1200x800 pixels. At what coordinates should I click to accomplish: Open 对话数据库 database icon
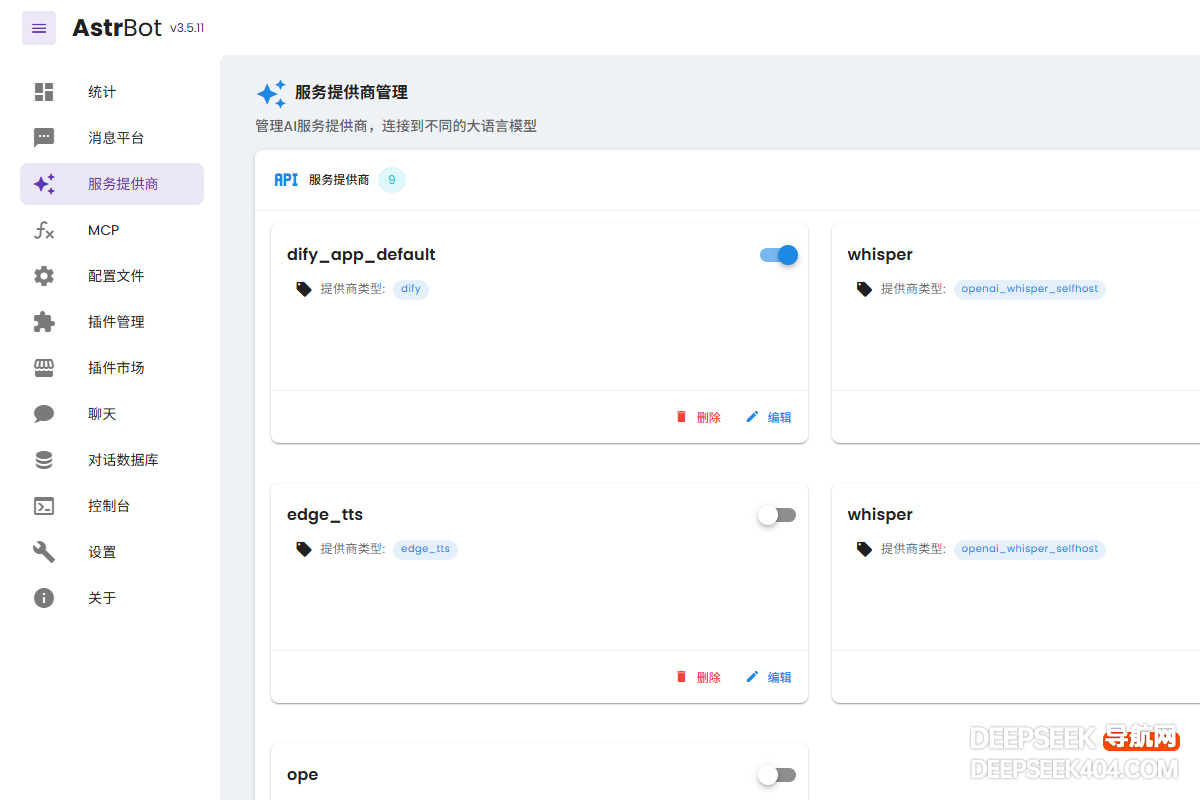[x=44, y=460]
